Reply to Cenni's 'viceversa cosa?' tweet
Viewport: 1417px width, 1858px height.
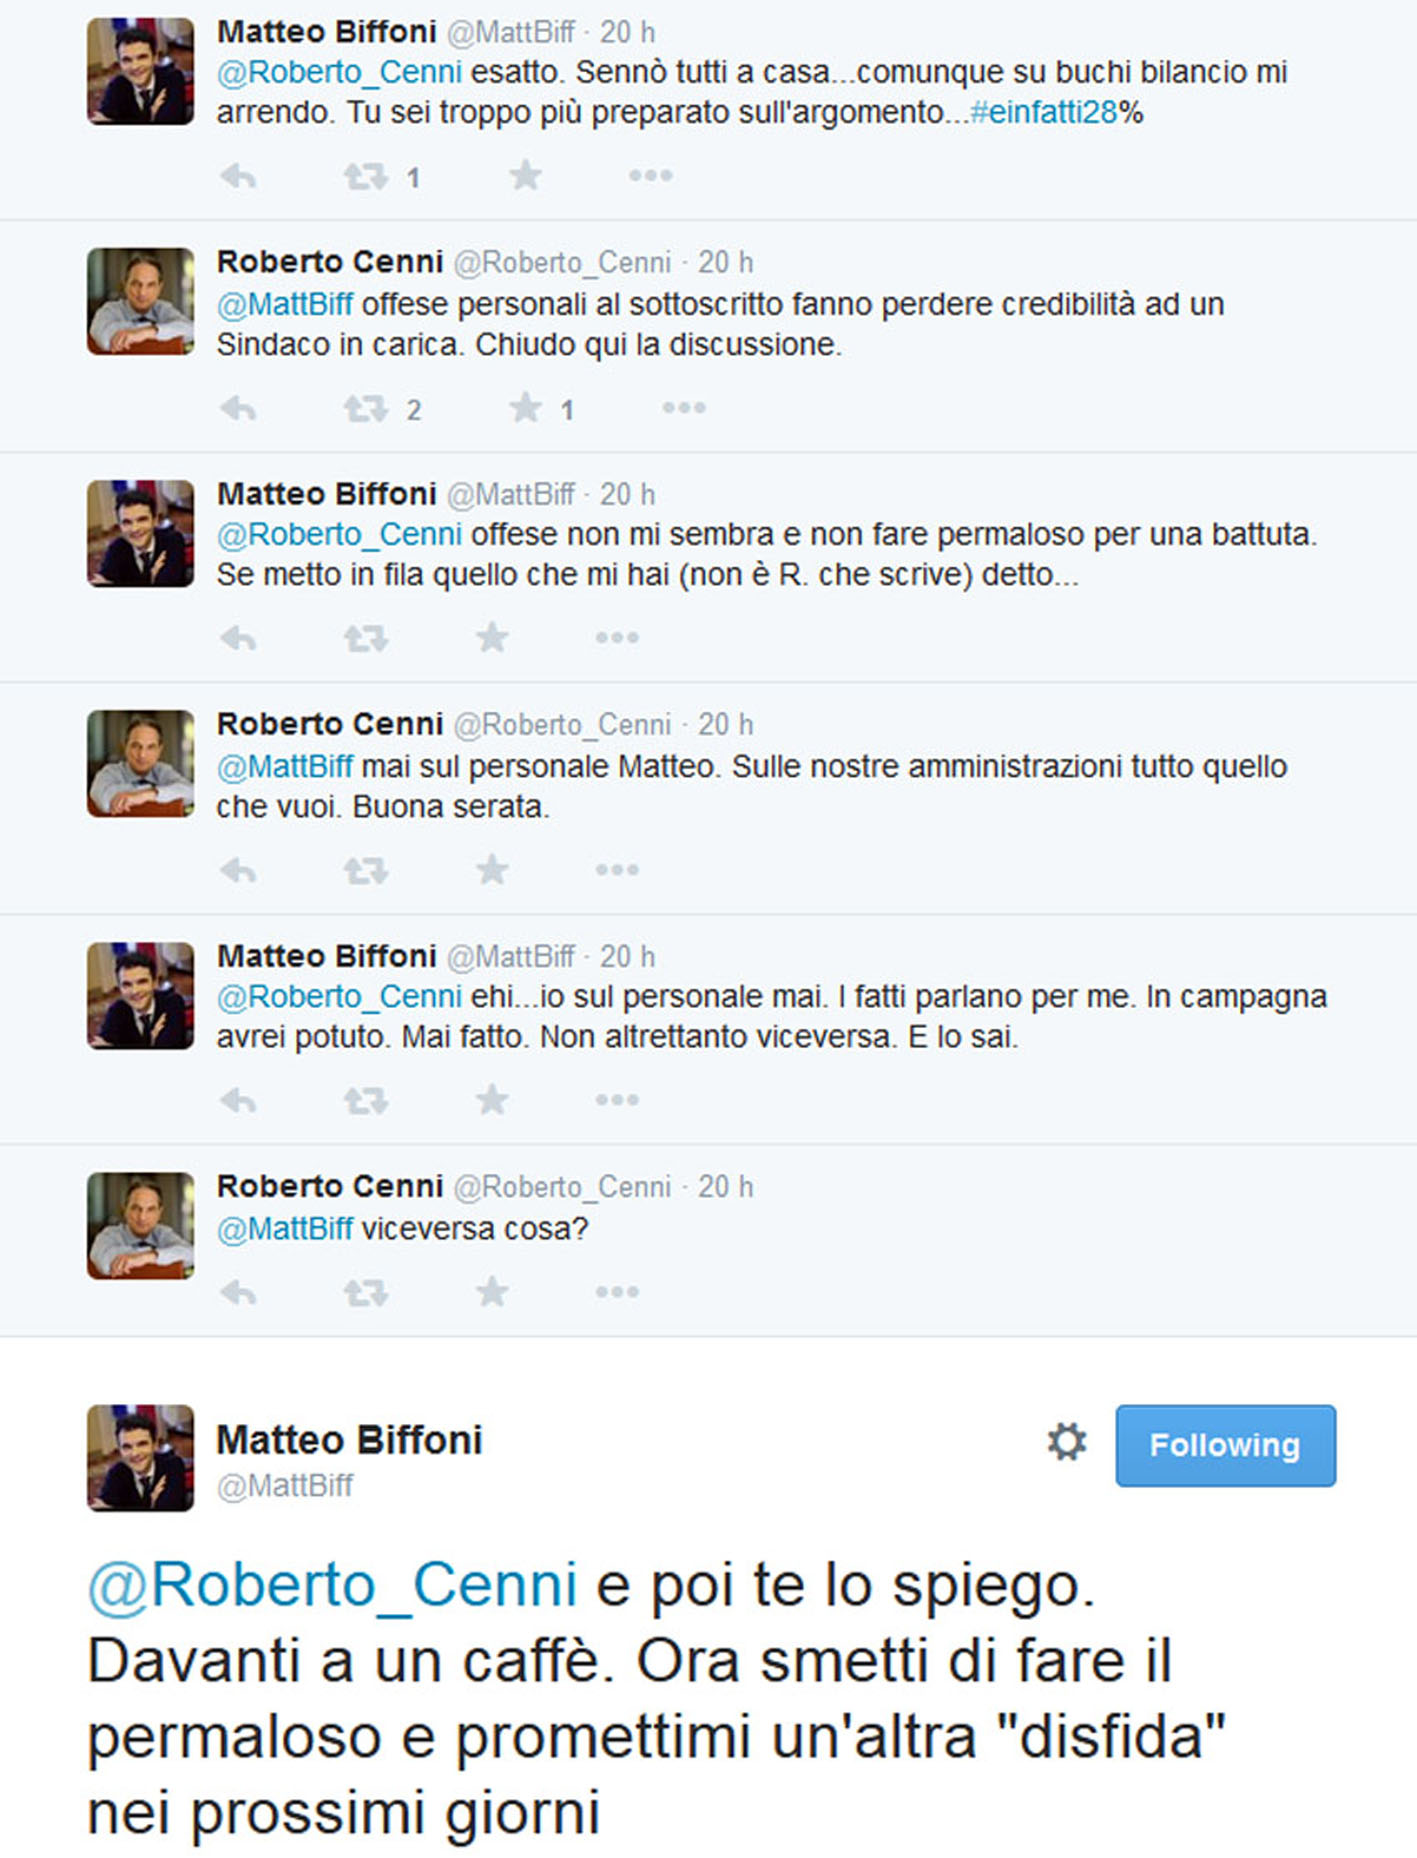tap(238, 1292)
